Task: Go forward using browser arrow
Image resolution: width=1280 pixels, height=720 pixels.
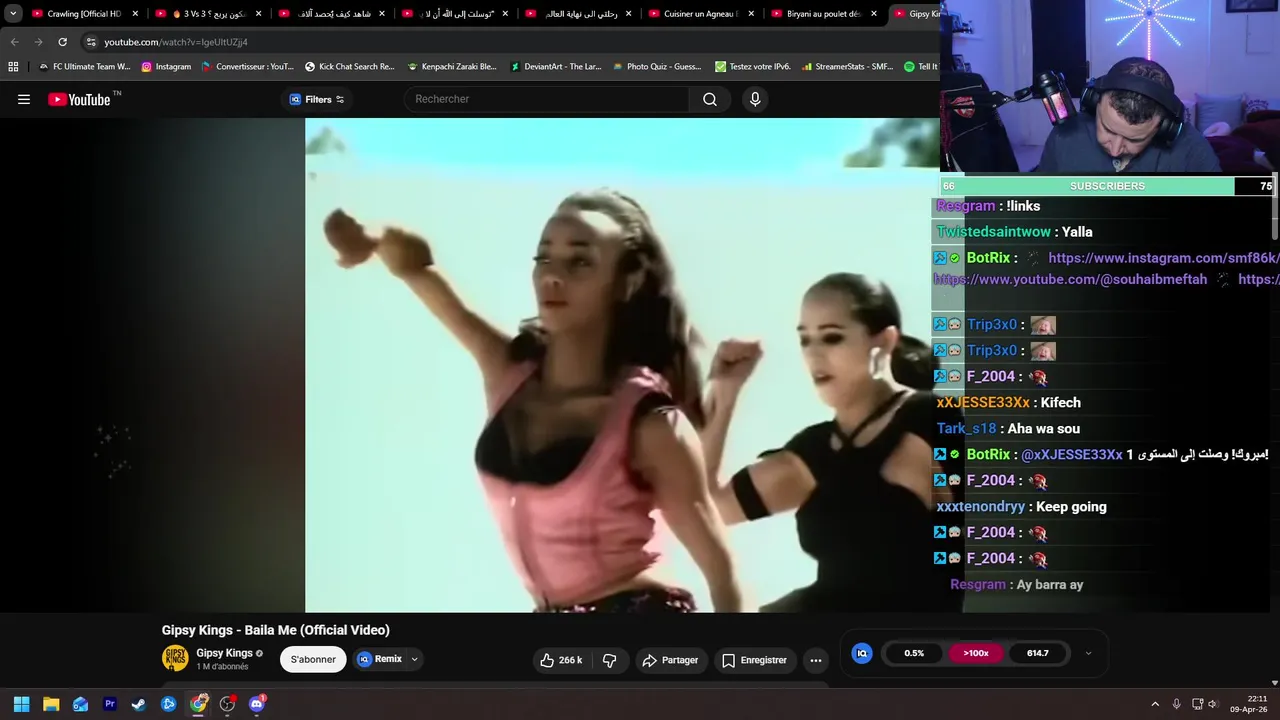Action: click(x=38, y=42)
